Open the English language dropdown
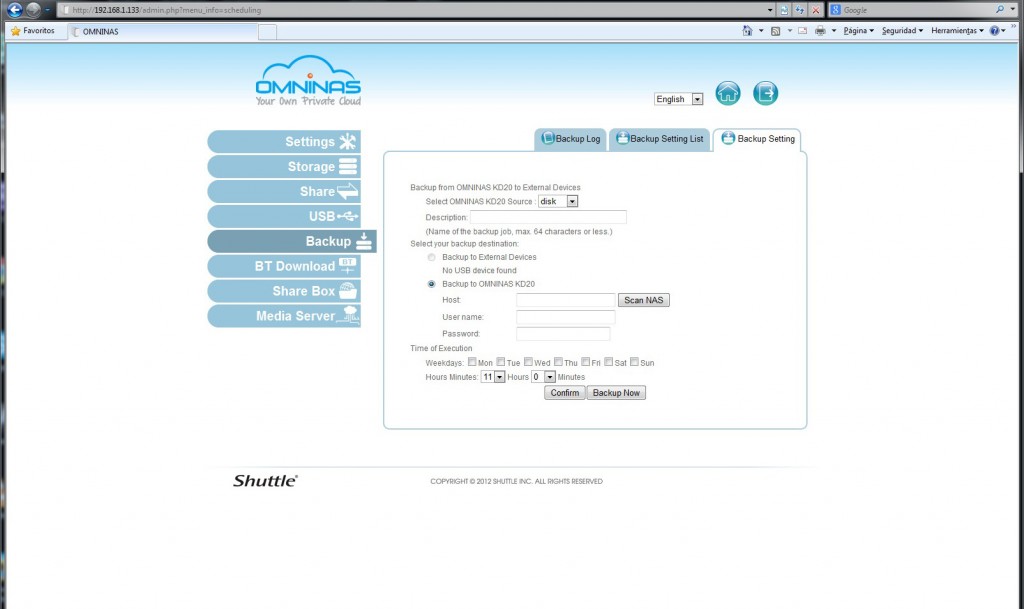The height and width of the screenshot is (609, 1024). [x=679, y=99]
